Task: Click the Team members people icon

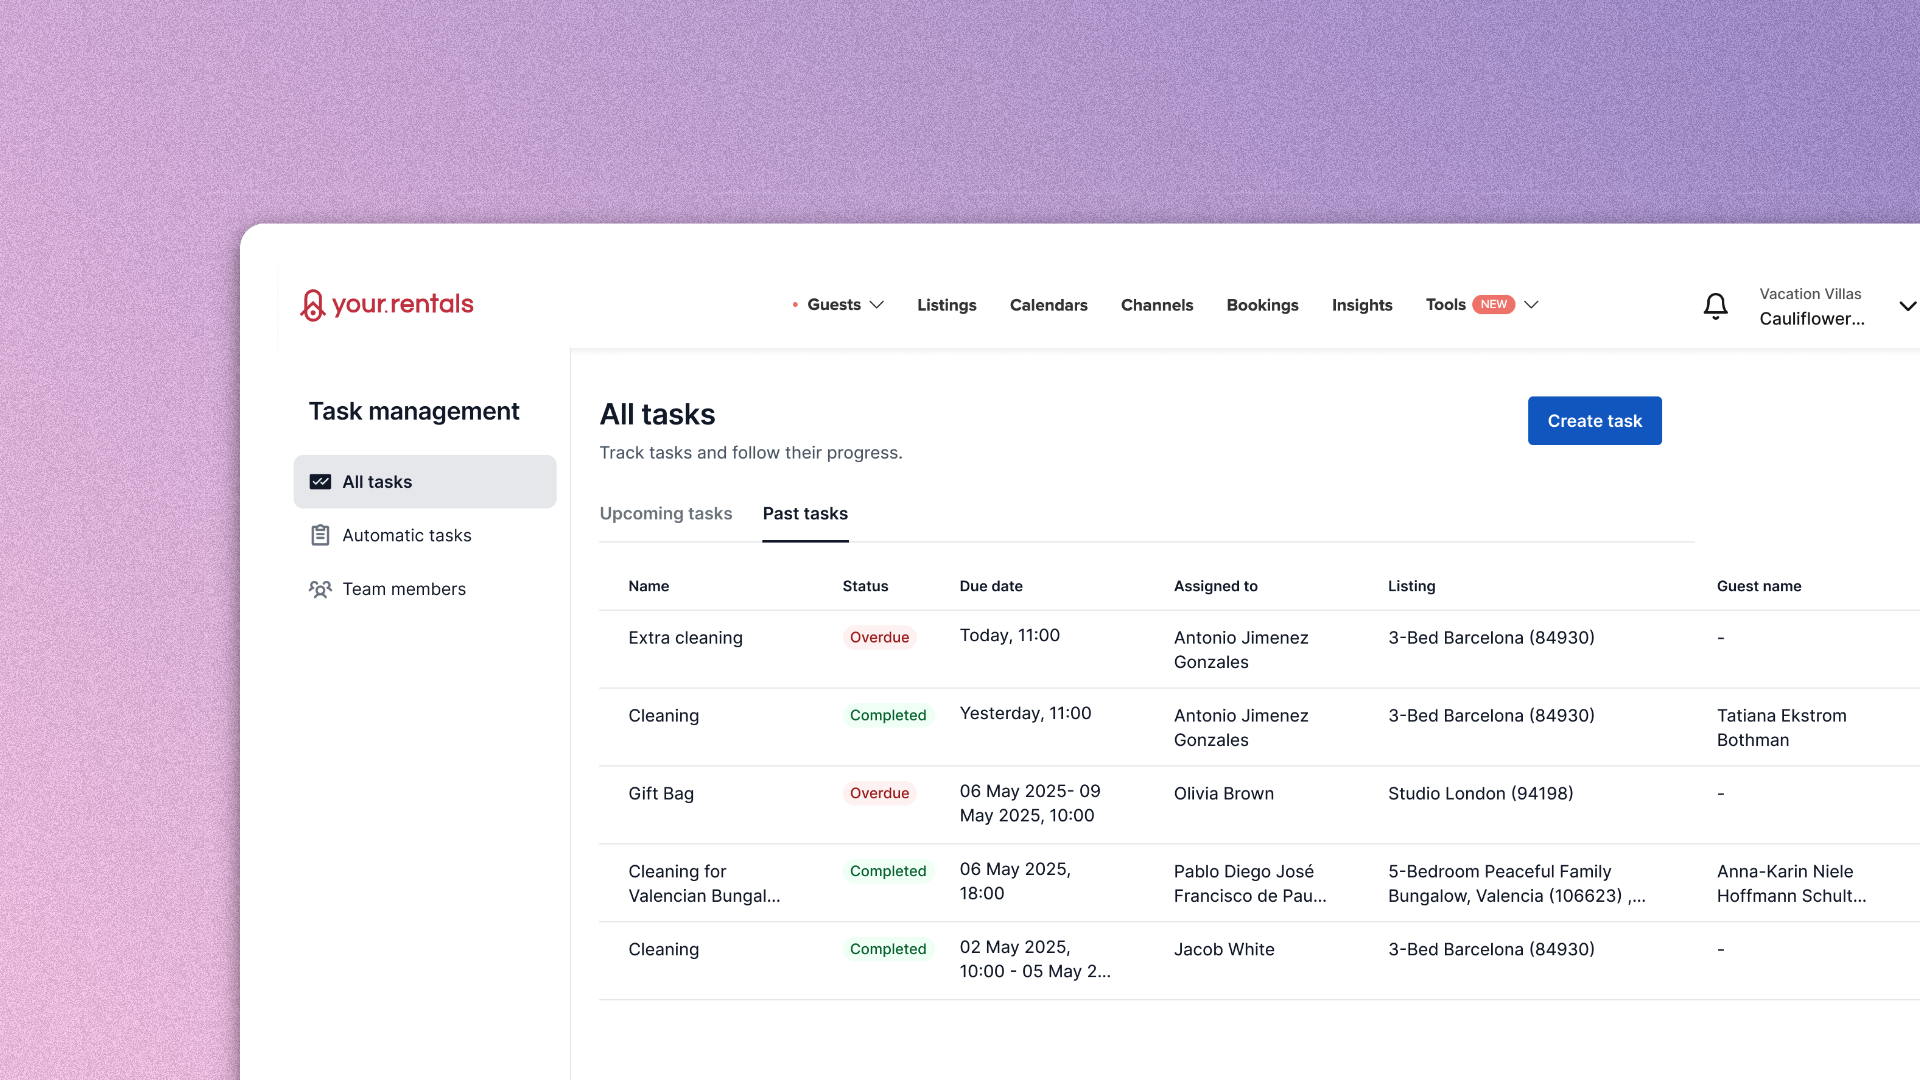Action: (320, 590)
